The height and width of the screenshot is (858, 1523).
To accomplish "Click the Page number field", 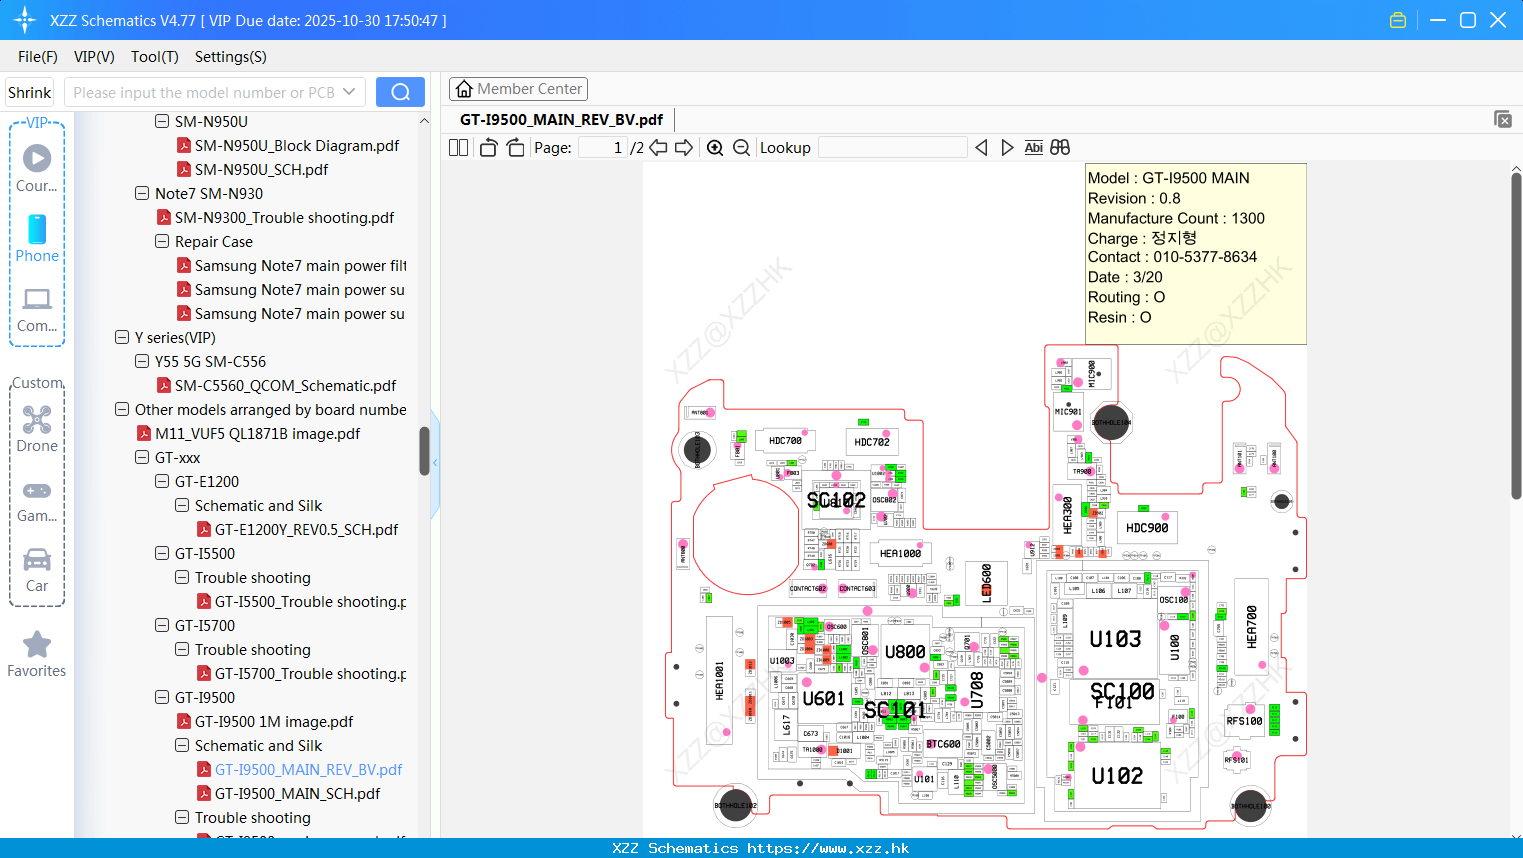I will coord(603,147).
